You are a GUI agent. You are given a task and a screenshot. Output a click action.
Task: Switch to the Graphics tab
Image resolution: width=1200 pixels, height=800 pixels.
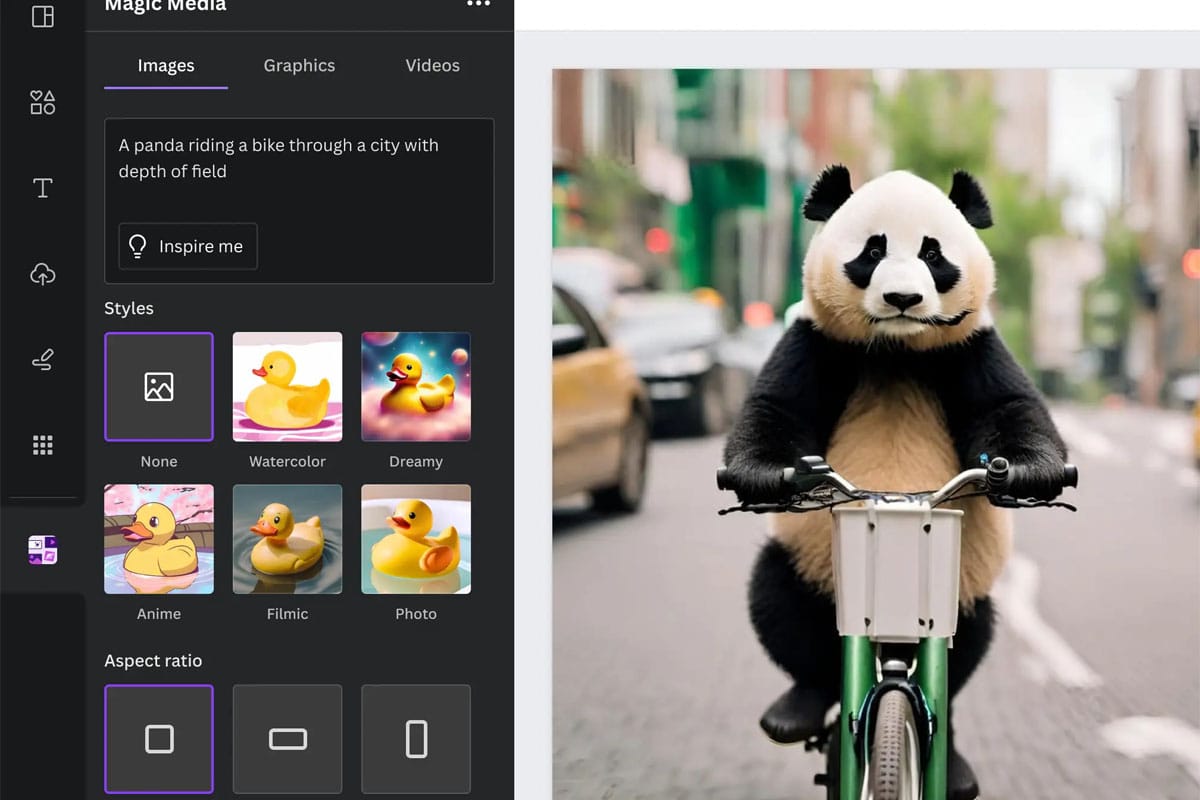pyautogui.click(x=298, y=65)
